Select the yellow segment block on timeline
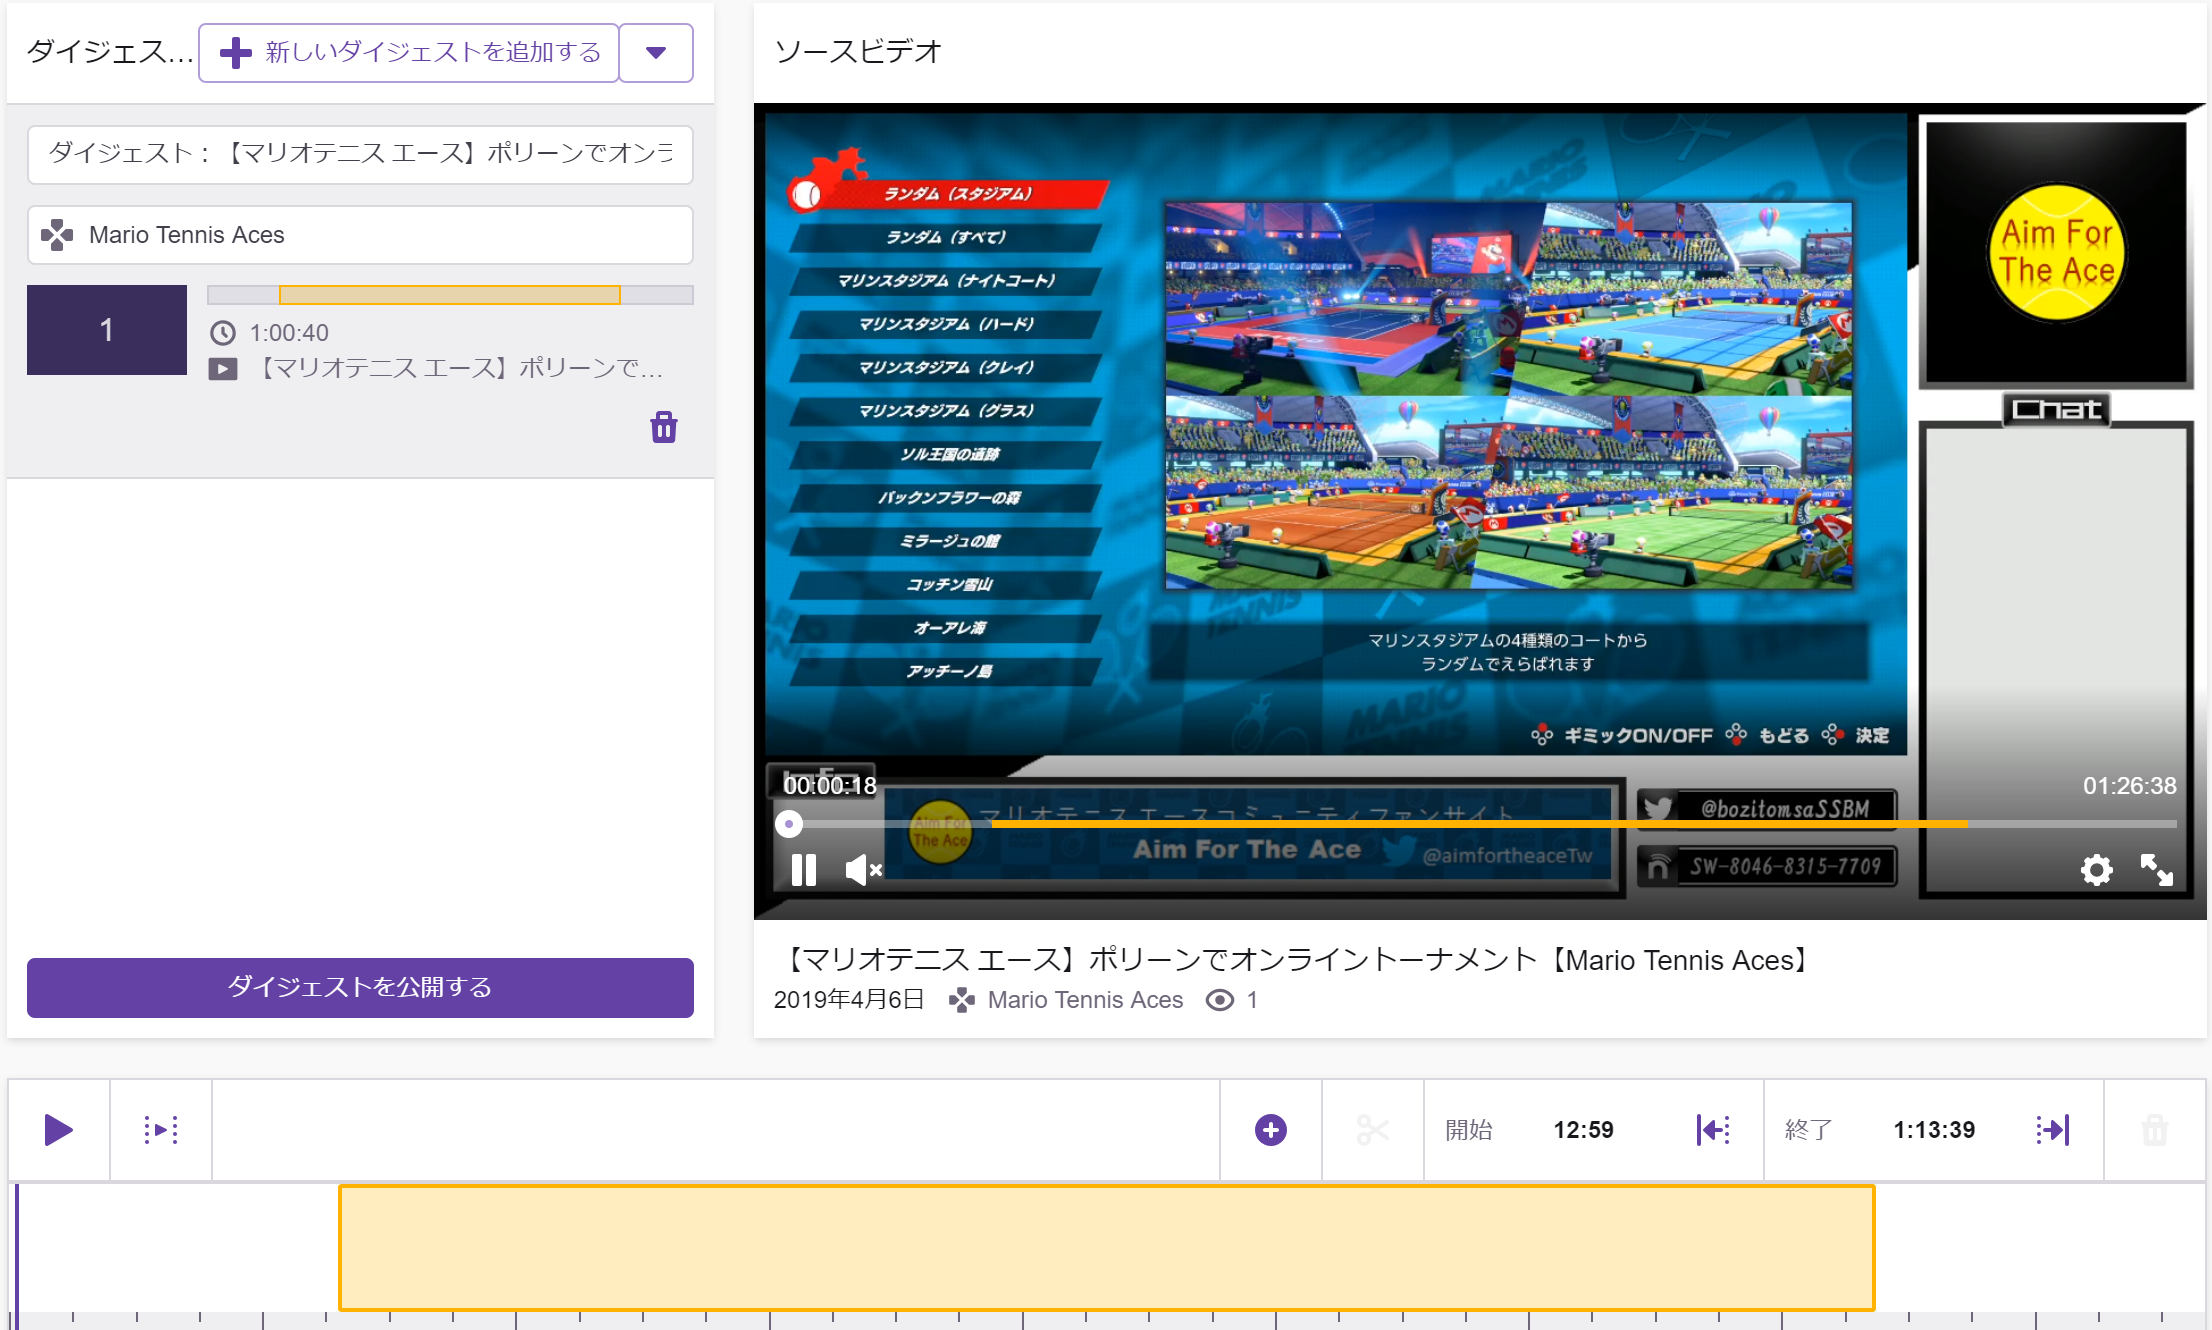The width and height of the screenshot is (2212, 1330). (1107, 1248)
